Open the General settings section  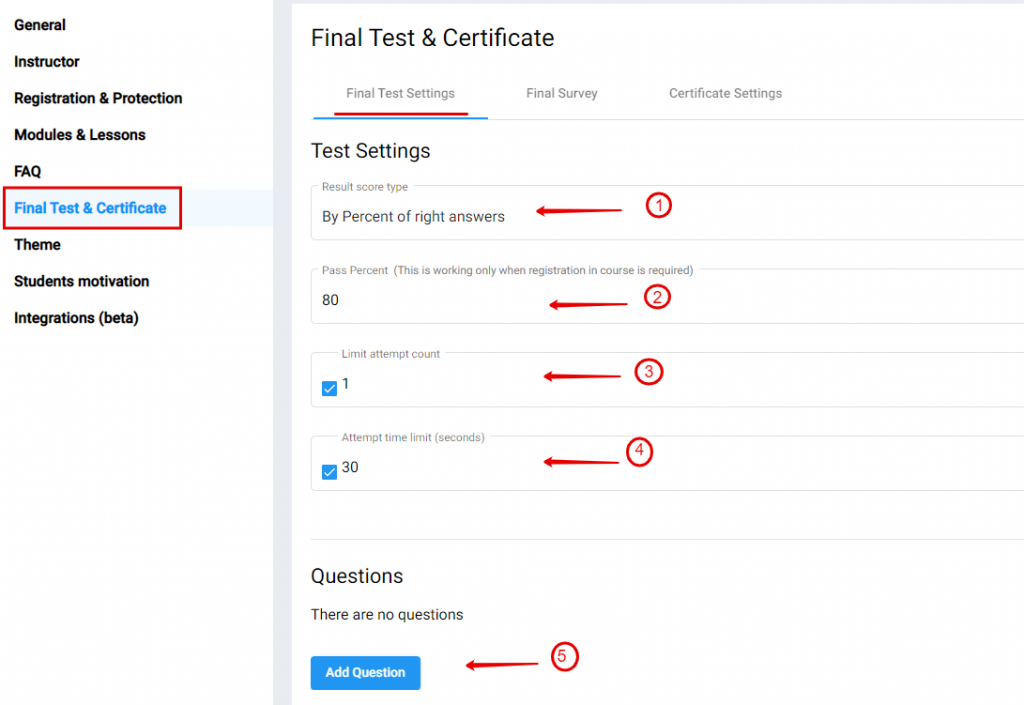40,25
